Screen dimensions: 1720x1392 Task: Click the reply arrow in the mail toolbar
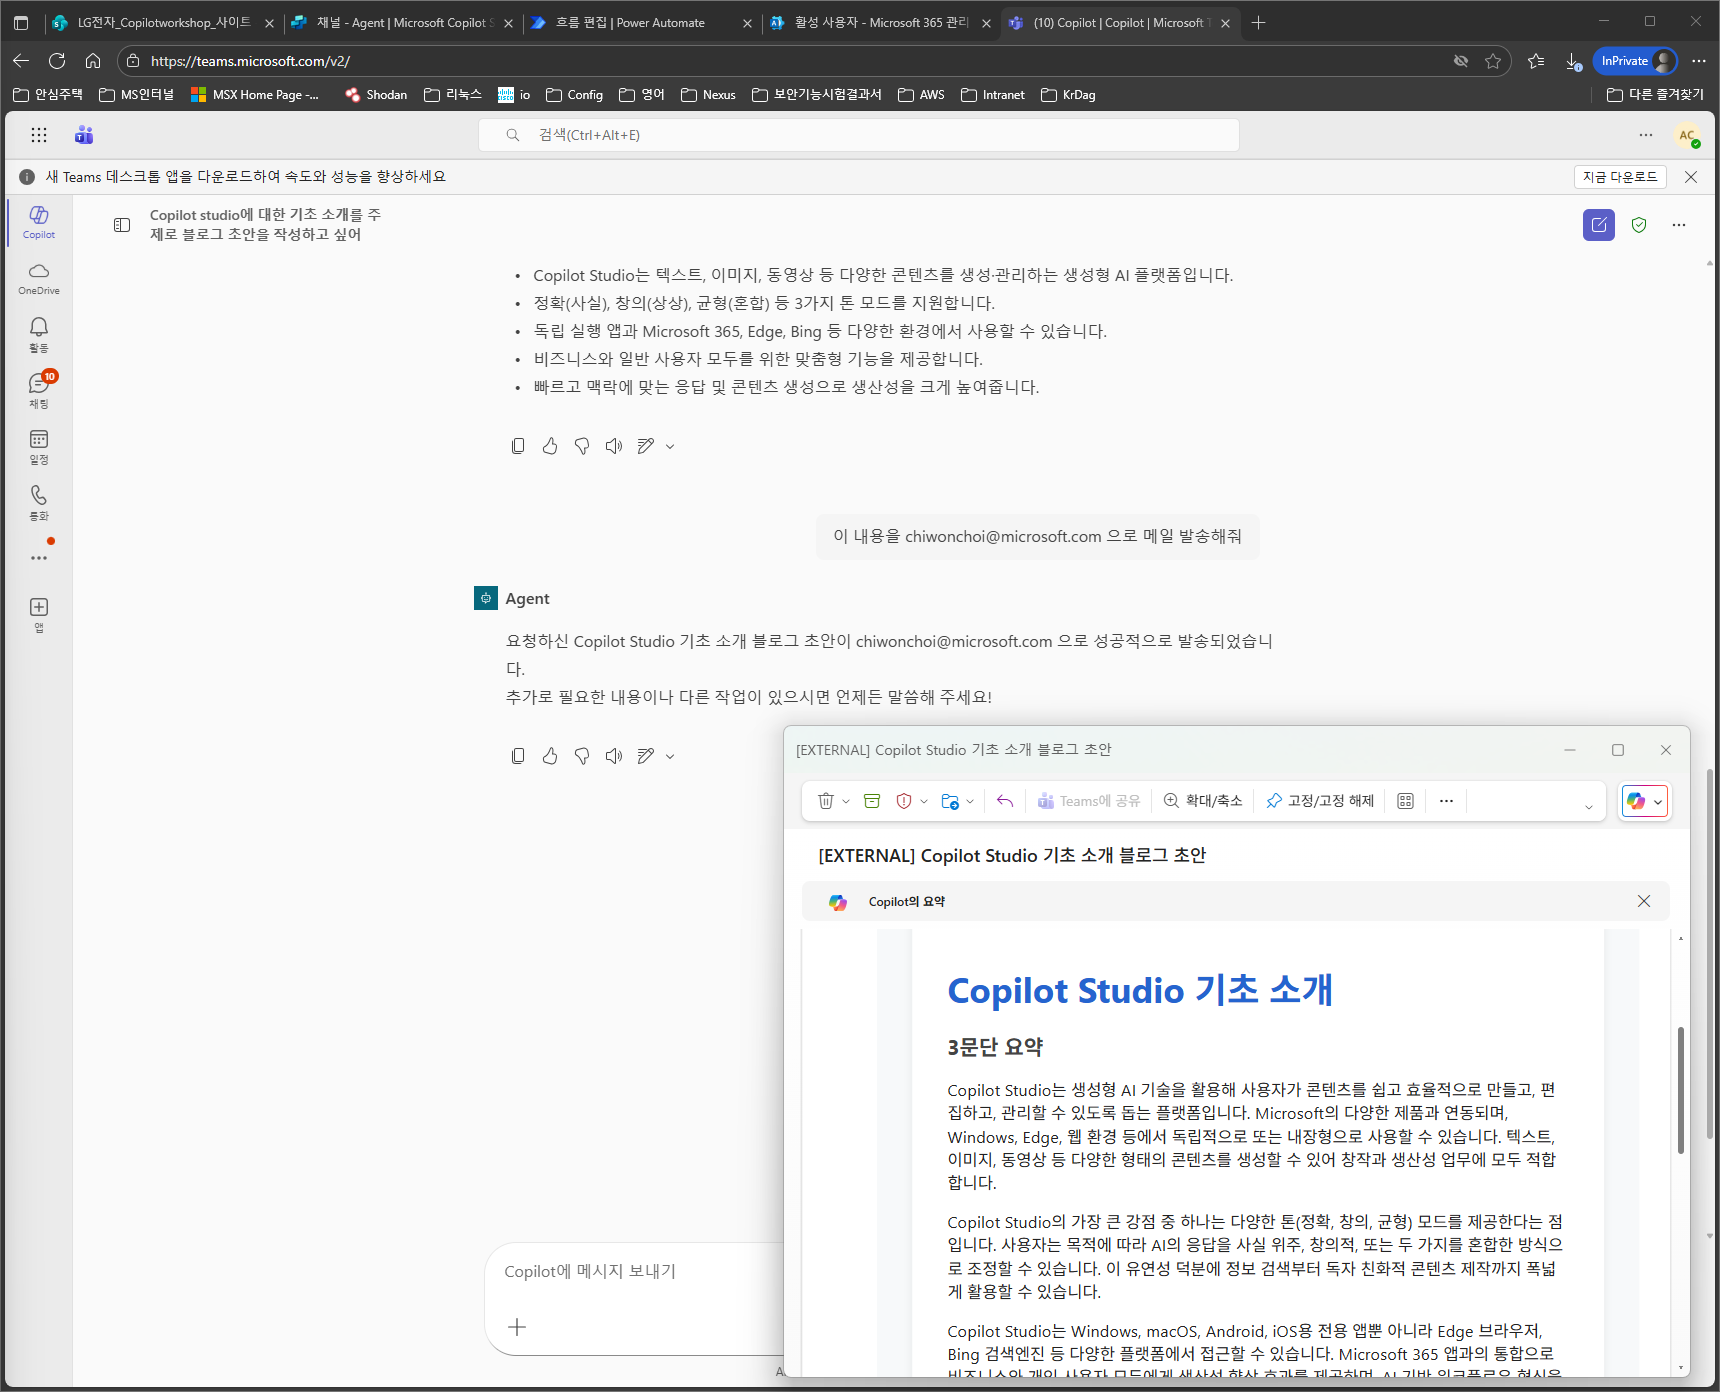[1005, 801]
